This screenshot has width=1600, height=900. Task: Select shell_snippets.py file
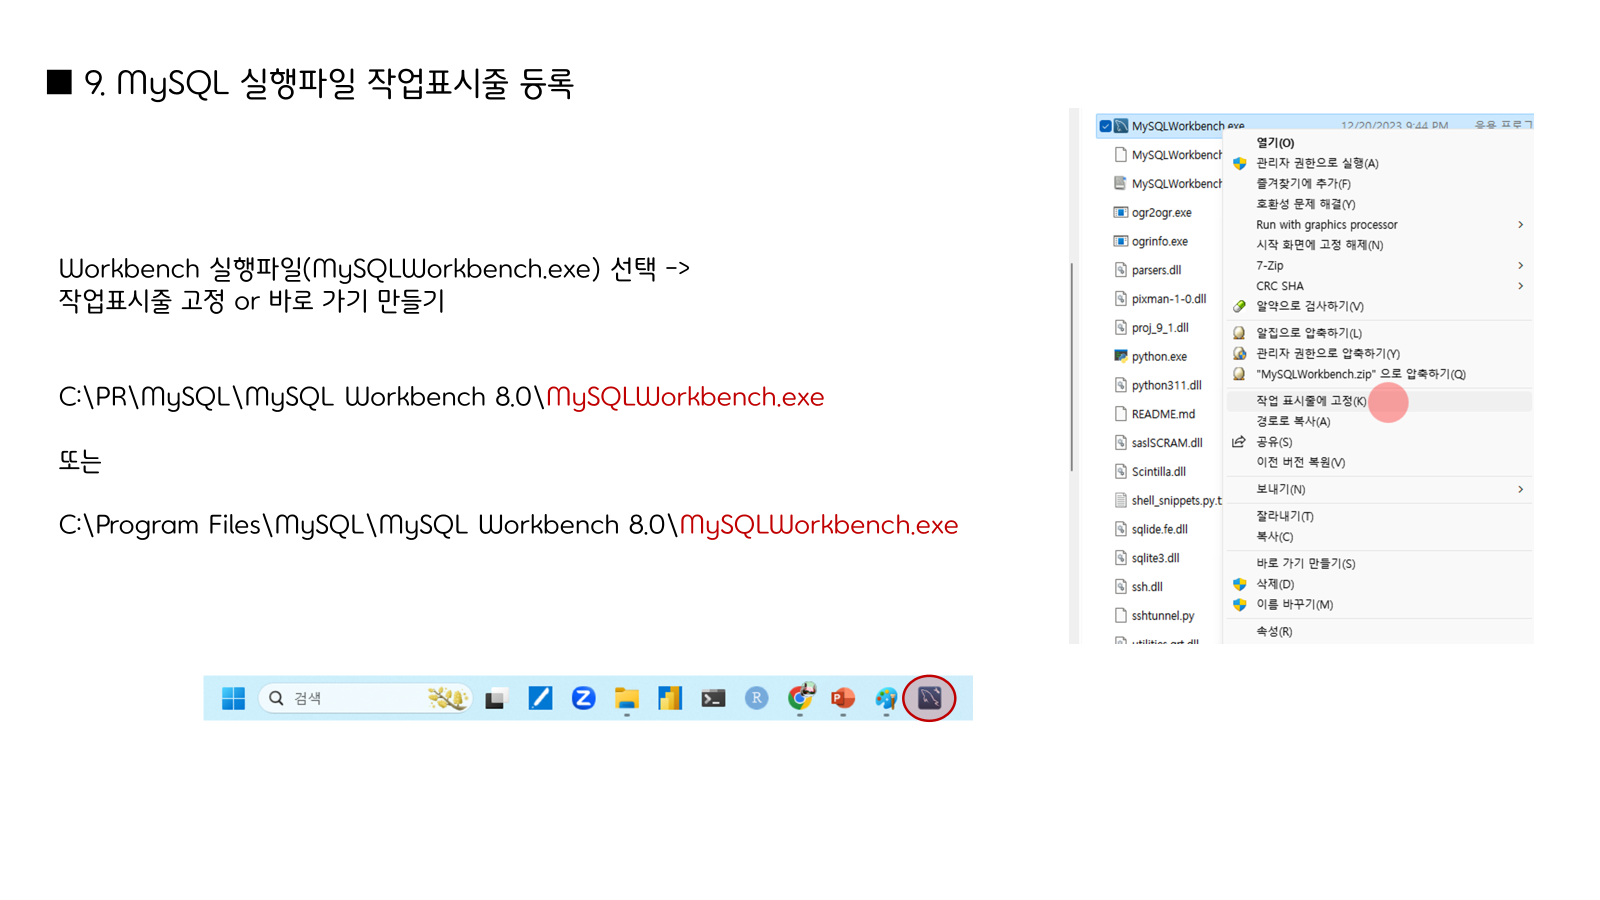click(x=1176, y=501)
